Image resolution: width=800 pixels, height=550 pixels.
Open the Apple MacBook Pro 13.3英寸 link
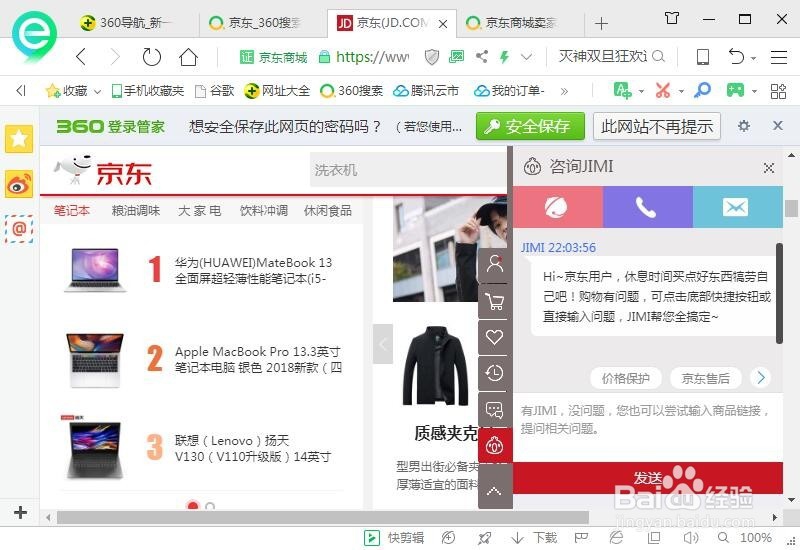click(x=258, y=359)
